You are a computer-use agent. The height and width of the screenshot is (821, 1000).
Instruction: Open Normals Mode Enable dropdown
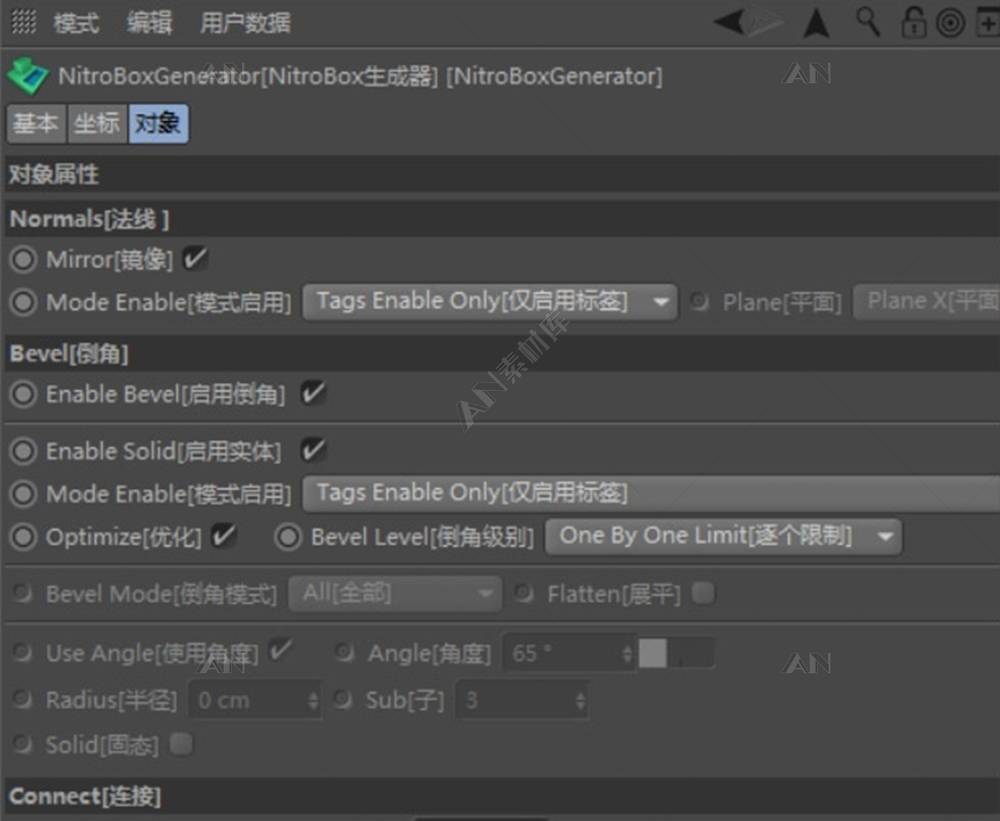490,302
